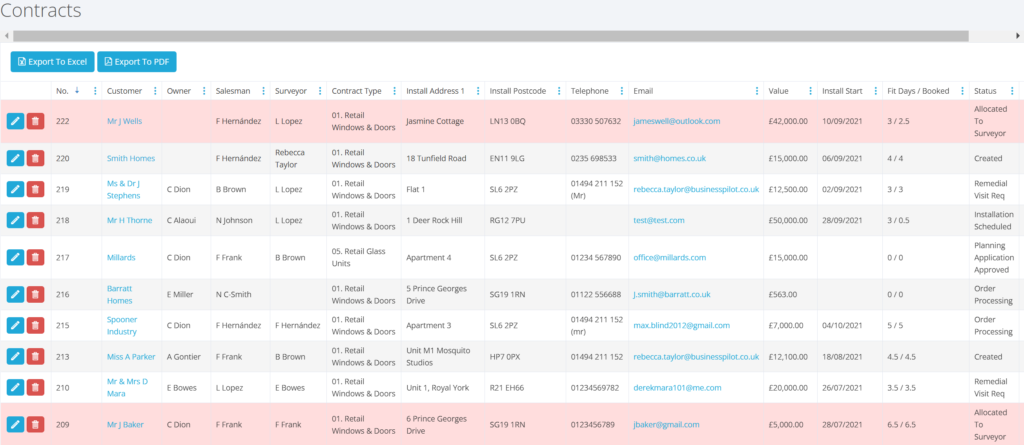The height and width of the screenshot is (445, 1024).
Task: Delete contract 218 with trash icon
Action: coord(35,220)
